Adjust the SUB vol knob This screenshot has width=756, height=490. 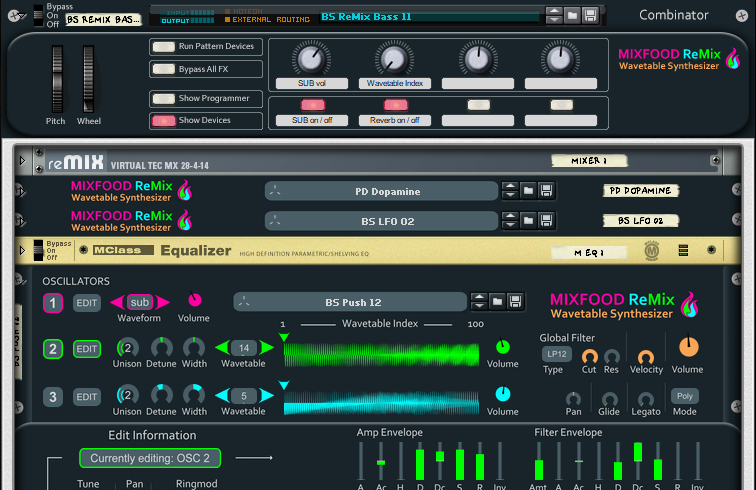click(x=311, y=59)
